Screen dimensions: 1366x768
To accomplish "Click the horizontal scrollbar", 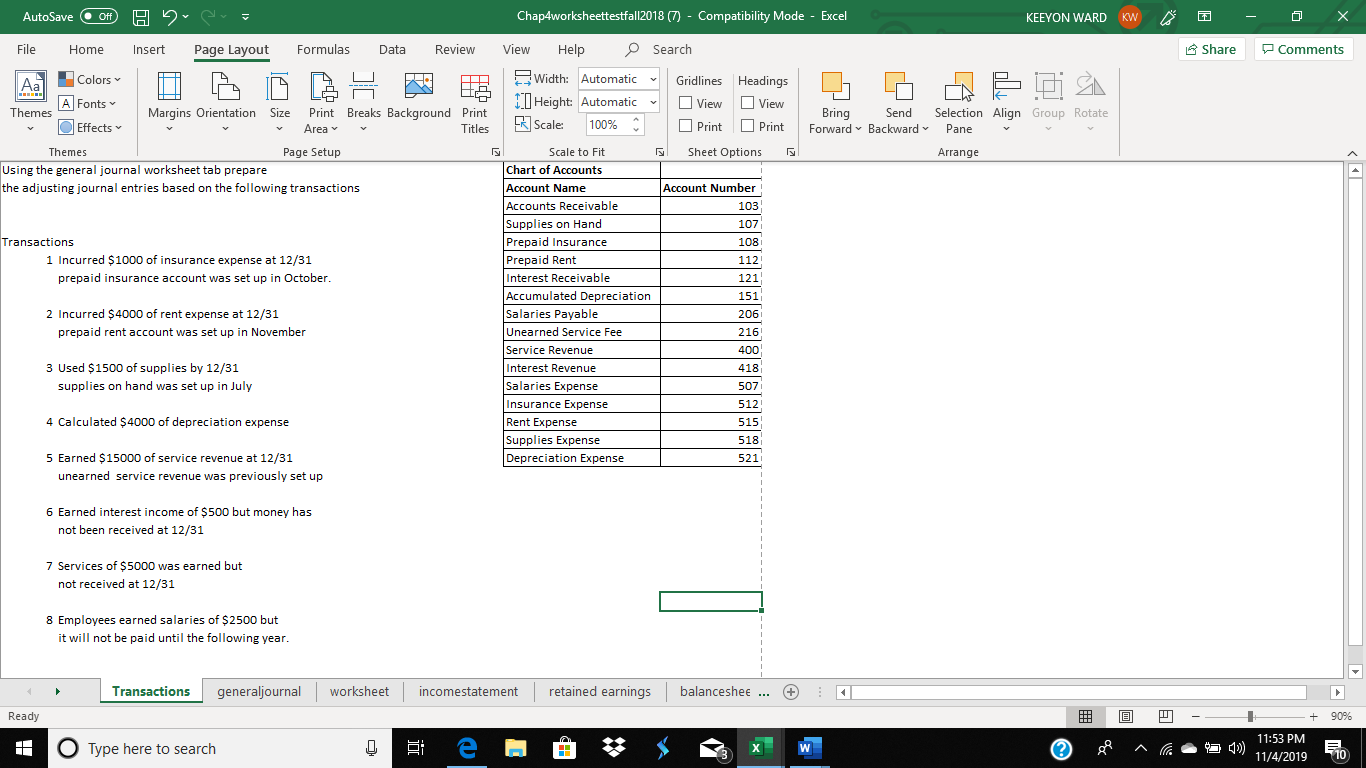I will pos(1078,691).
